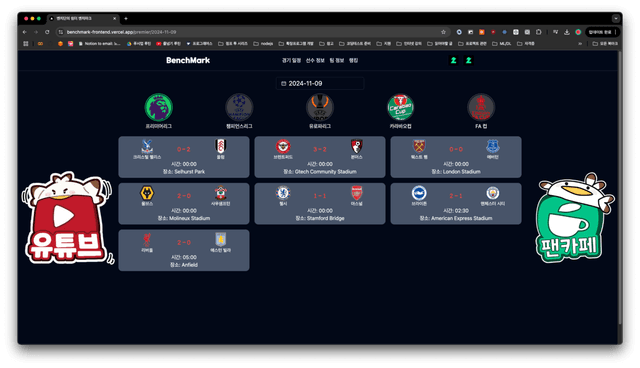
Task: Open a new browser tab
Action: tap(126, 18)
